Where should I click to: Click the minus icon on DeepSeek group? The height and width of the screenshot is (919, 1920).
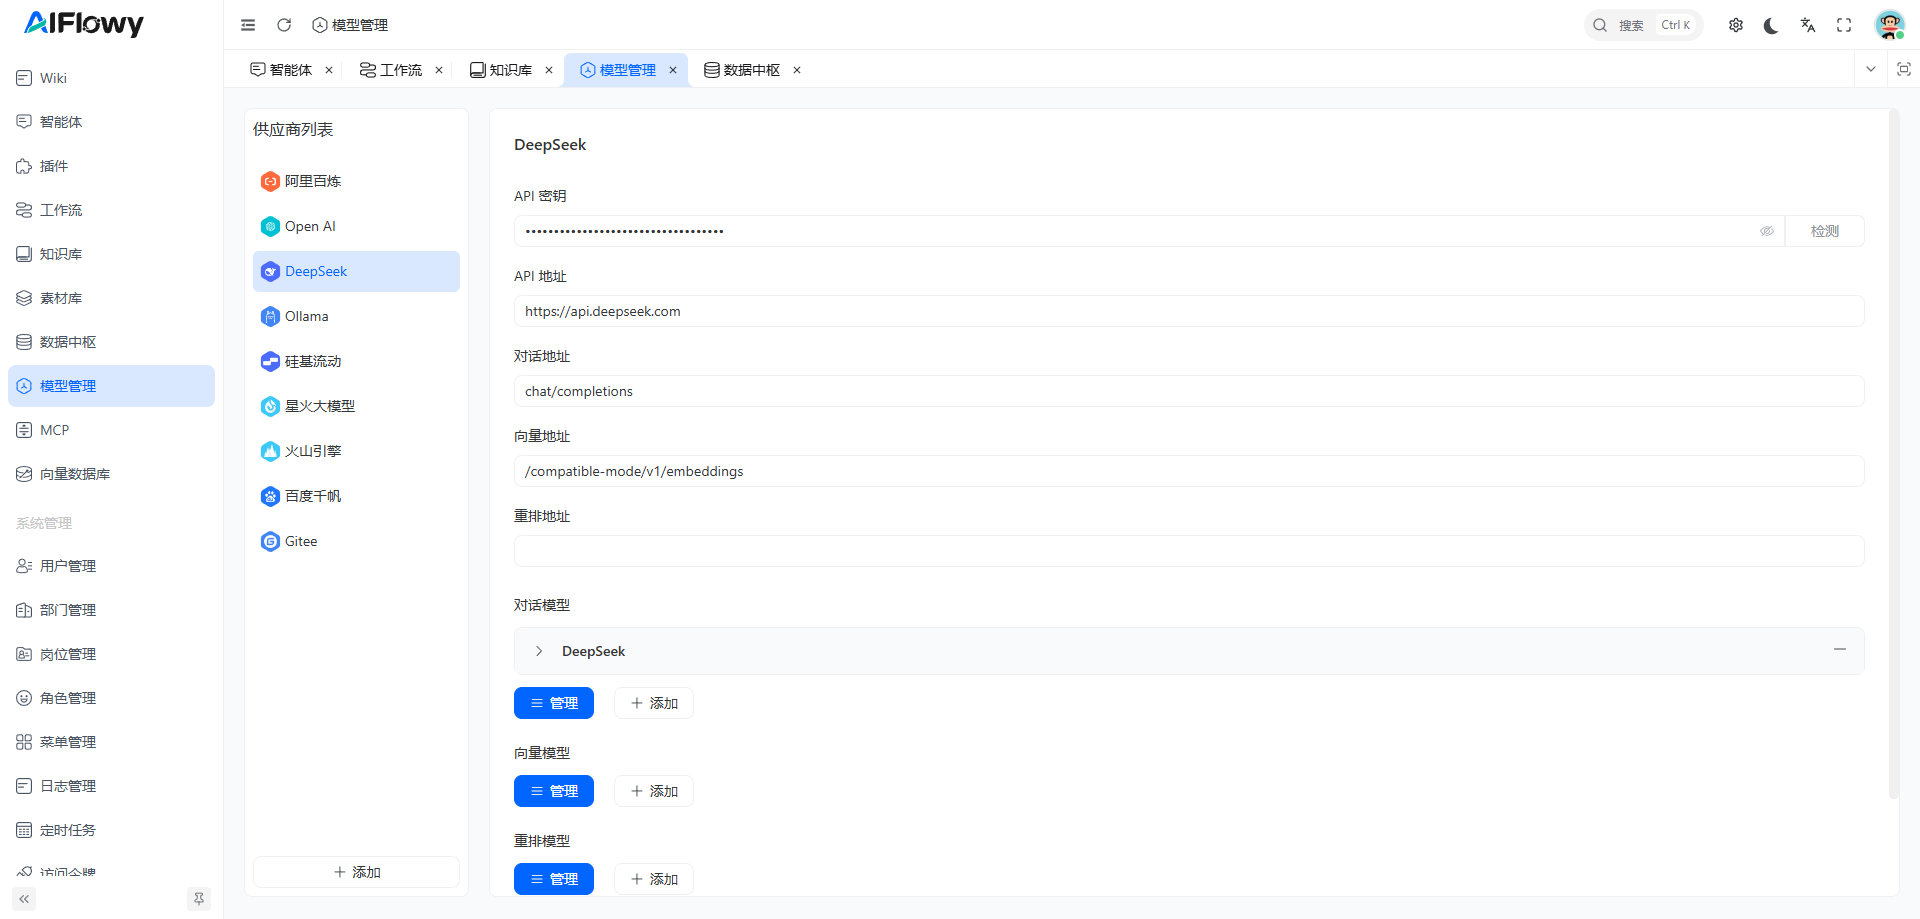tap(1840, 650)
